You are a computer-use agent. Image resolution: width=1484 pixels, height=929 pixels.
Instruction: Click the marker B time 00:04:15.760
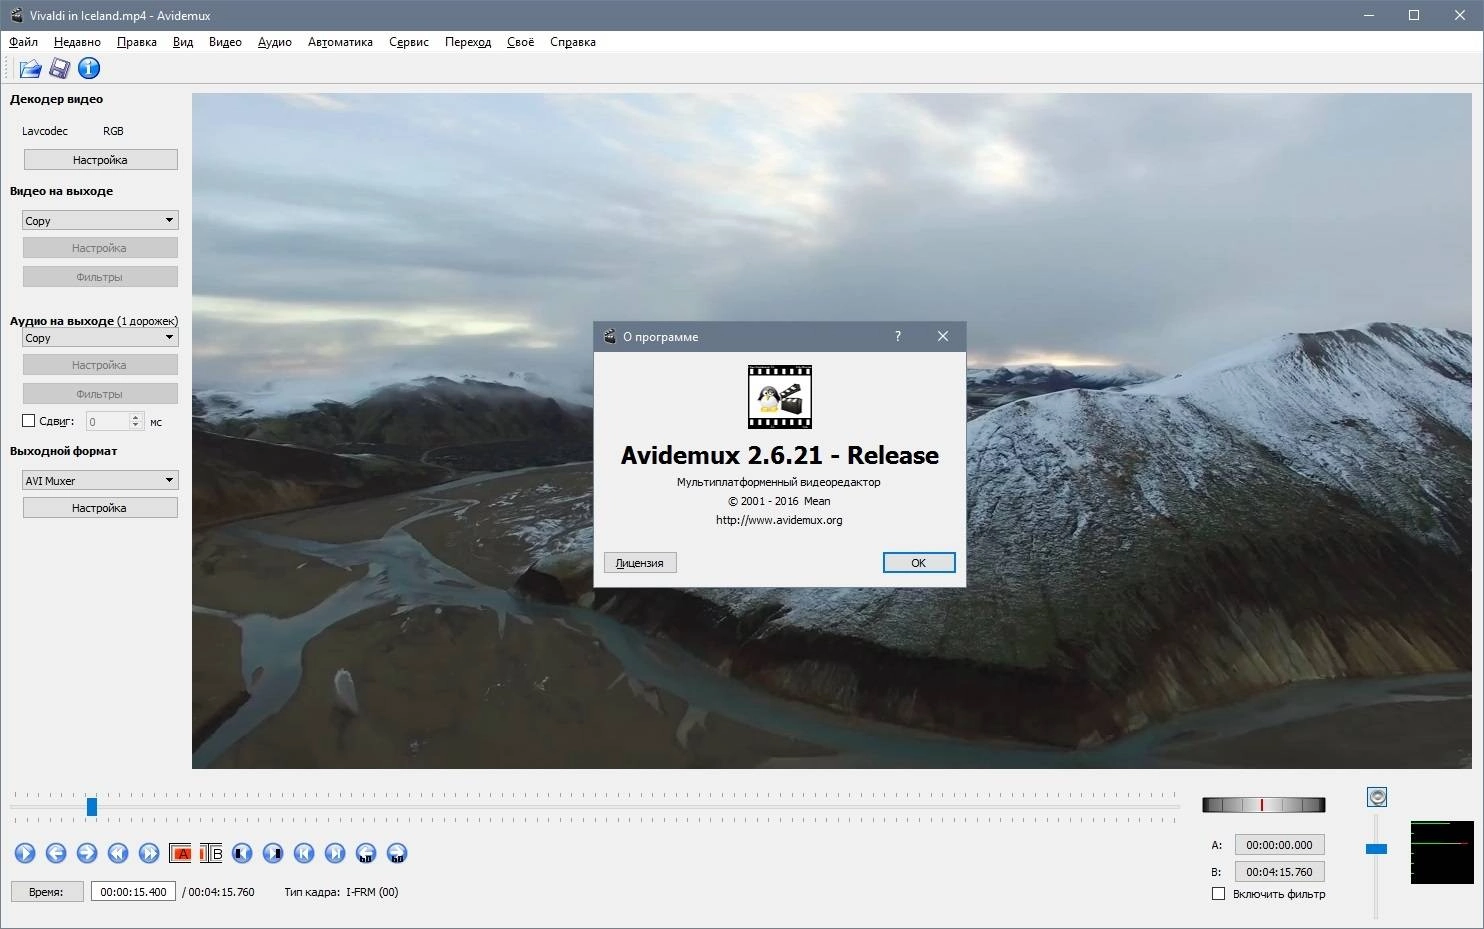pos(1279,872)
